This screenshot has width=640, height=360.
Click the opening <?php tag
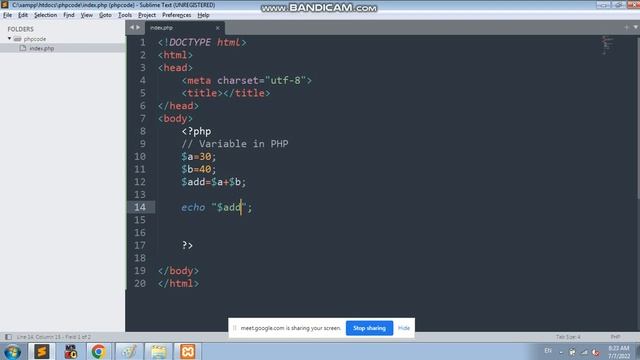point(196,131)
